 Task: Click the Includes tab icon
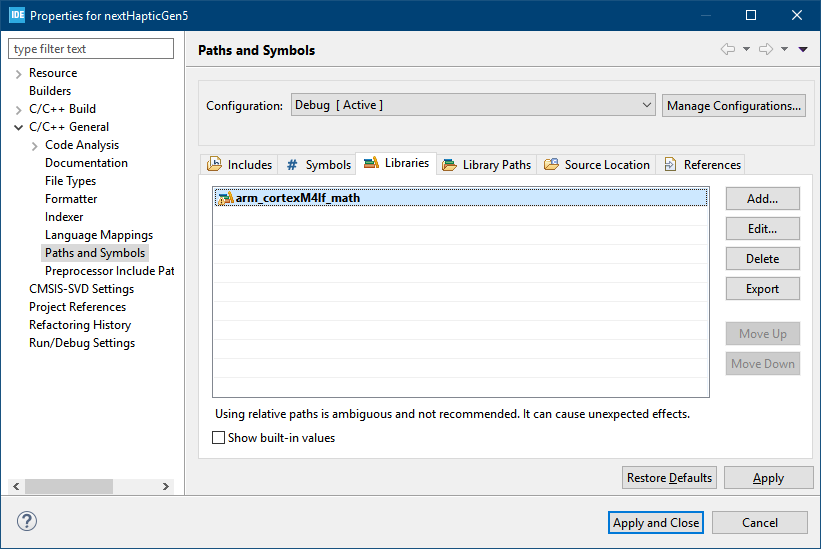tap(214, 165)
